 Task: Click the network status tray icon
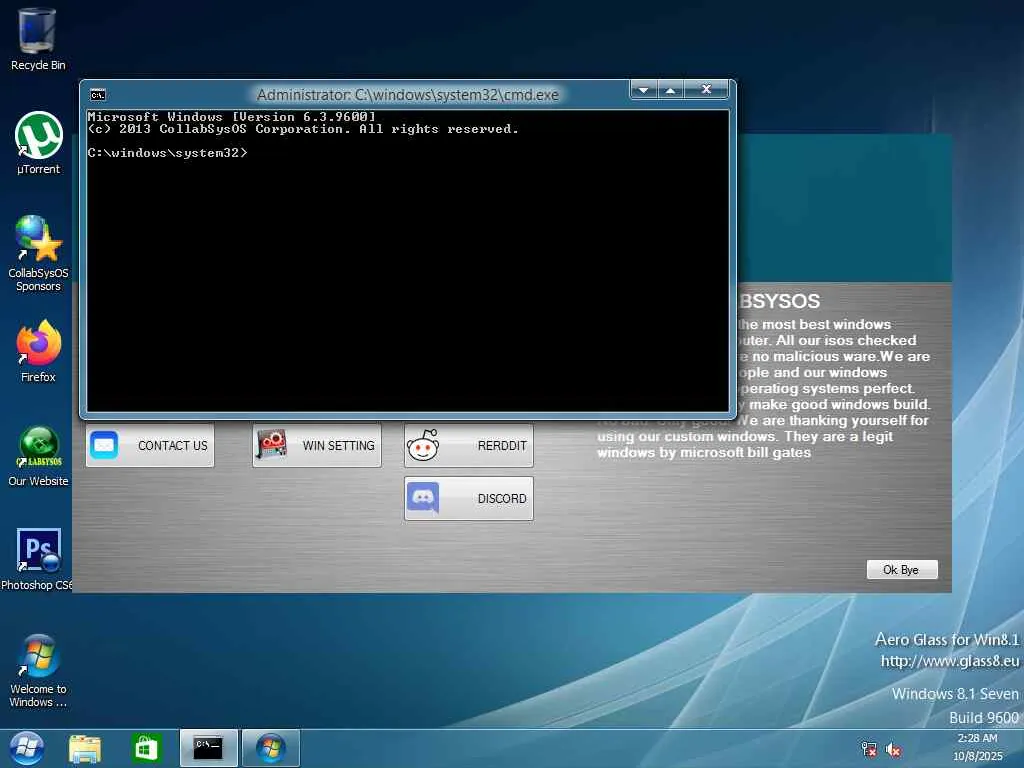pyautogui.click(x=869, y=750)
